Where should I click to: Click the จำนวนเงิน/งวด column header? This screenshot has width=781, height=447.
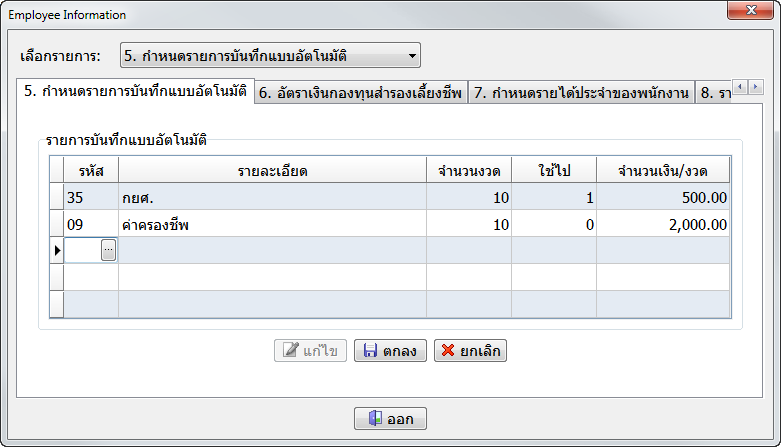pos(663,170)
